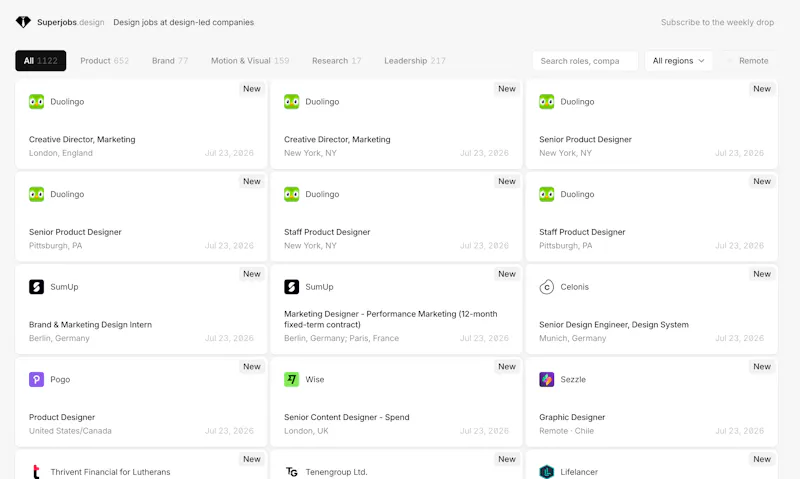Click 'Design jobs at design-led companies' tagline

pyautogui.click(x=184, y=22)
